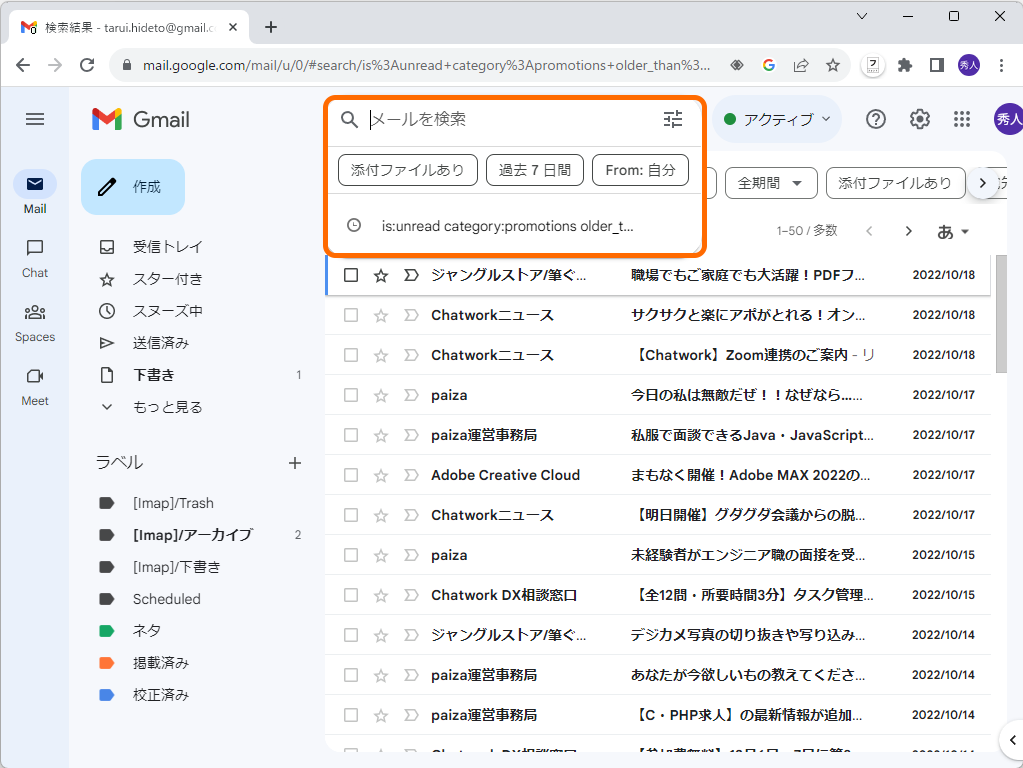Apply the 過去 7 日間 search chip
Image resolution: width=1023 pixels, height=768 pixels.
click(x=534, y=170)
